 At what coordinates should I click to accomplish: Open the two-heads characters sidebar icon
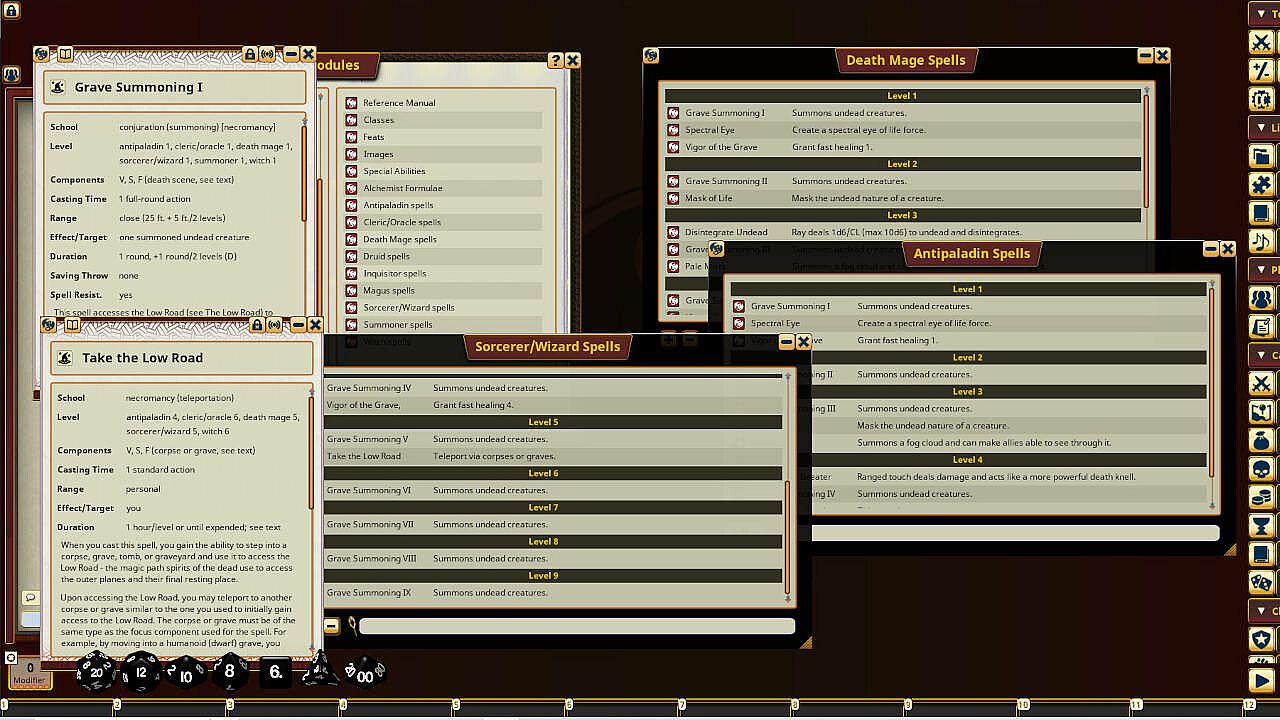tap(1261, 298)
